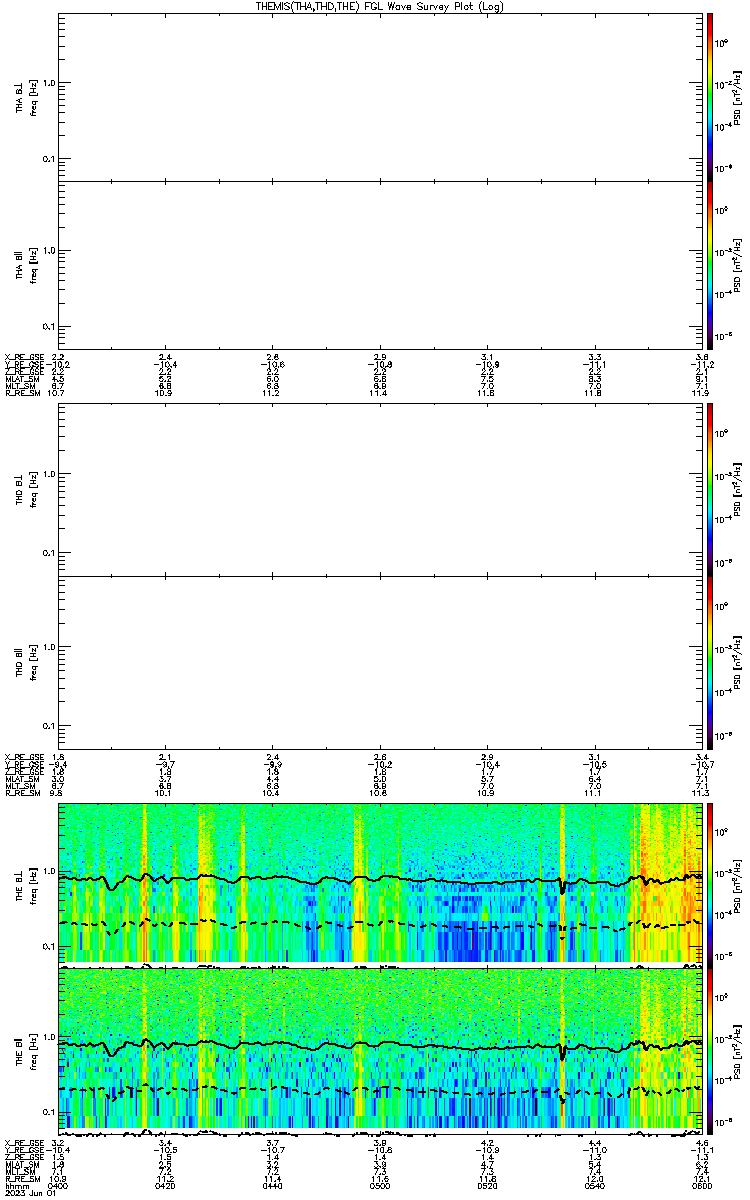Click the "1.0" frequency tick on THE BII

click(50, 1036)
